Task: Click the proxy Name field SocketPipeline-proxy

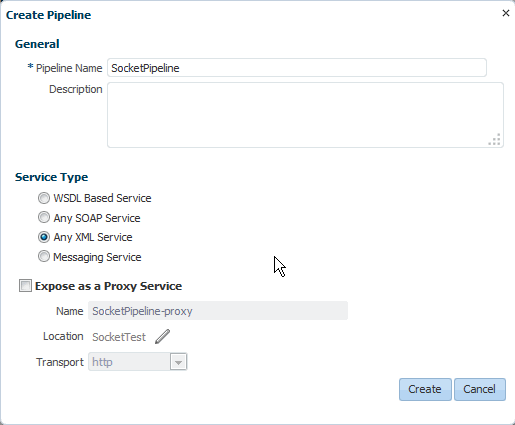Action: (x=218, y=311)
